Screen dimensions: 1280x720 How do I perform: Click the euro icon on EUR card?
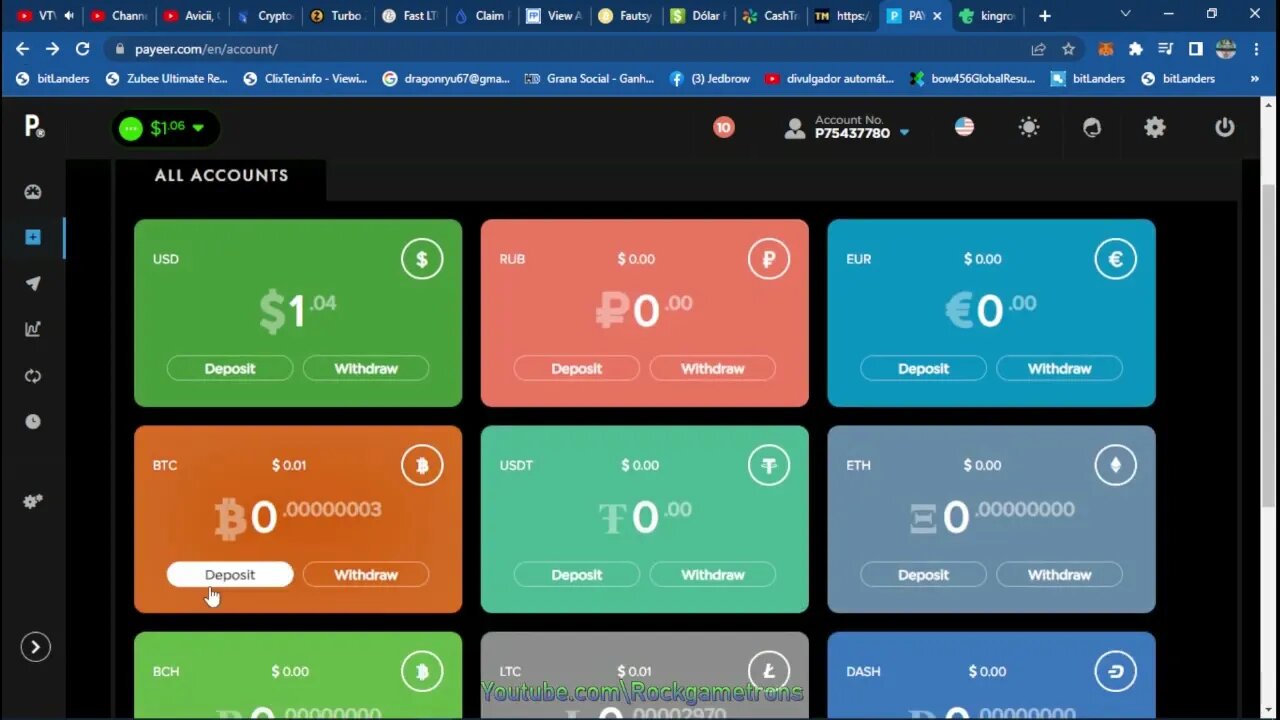(x=1116, y=259)
